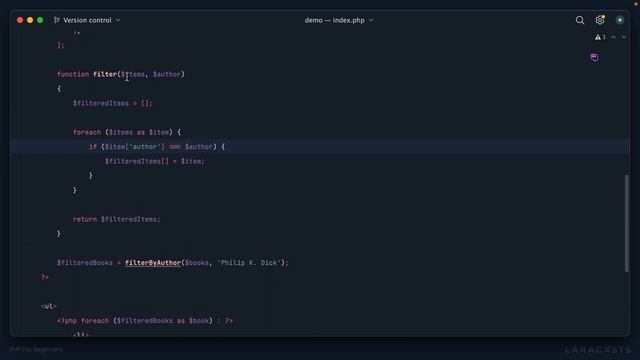
Task: Click the $author parameter in function signature
Action: (x=167, y=74)
